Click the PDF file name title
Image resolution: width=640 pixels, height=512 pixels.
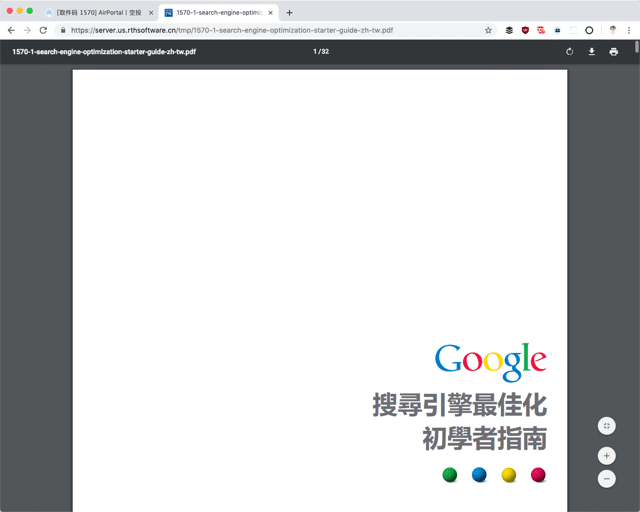[104, 51]
